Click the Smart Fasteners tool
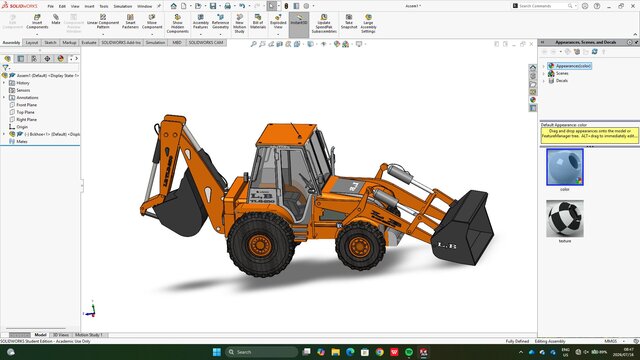The image size is (640, 360). pos(130,22)
